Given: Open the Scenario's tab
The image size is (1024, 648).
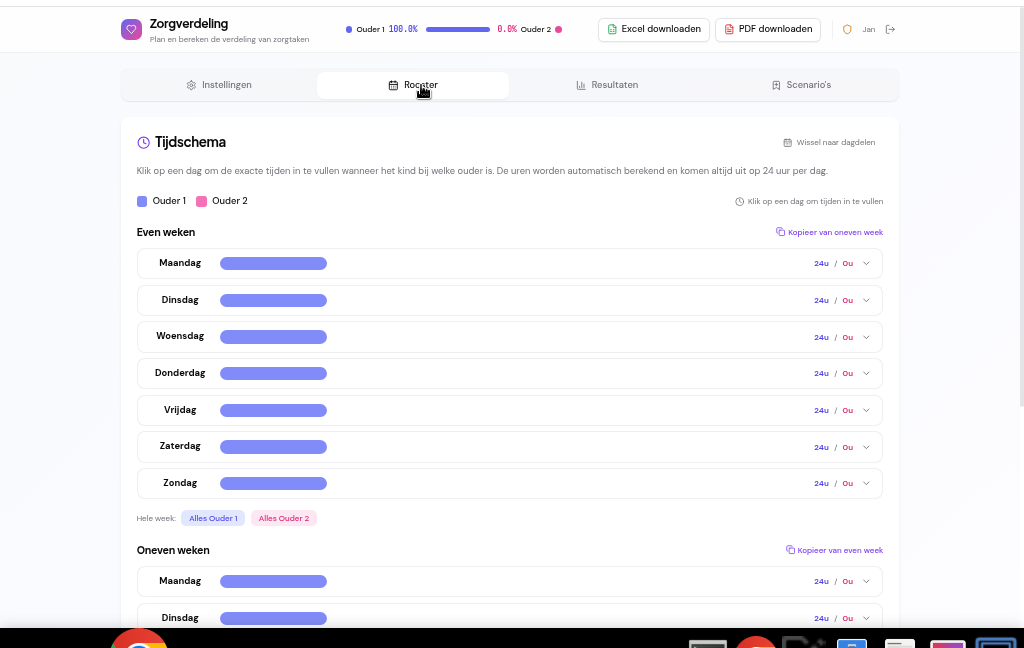Looking at the screenshot, I should [x=800, y=85].
